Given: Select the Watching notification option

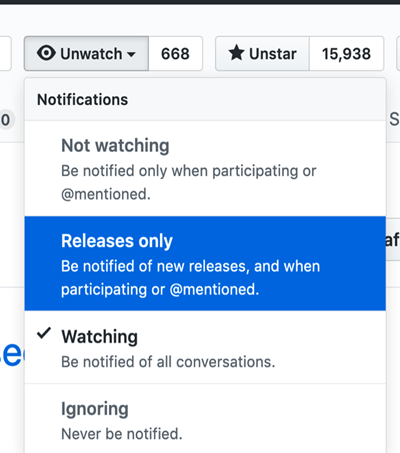Looking at the screenshot, I should click(205, 347).
